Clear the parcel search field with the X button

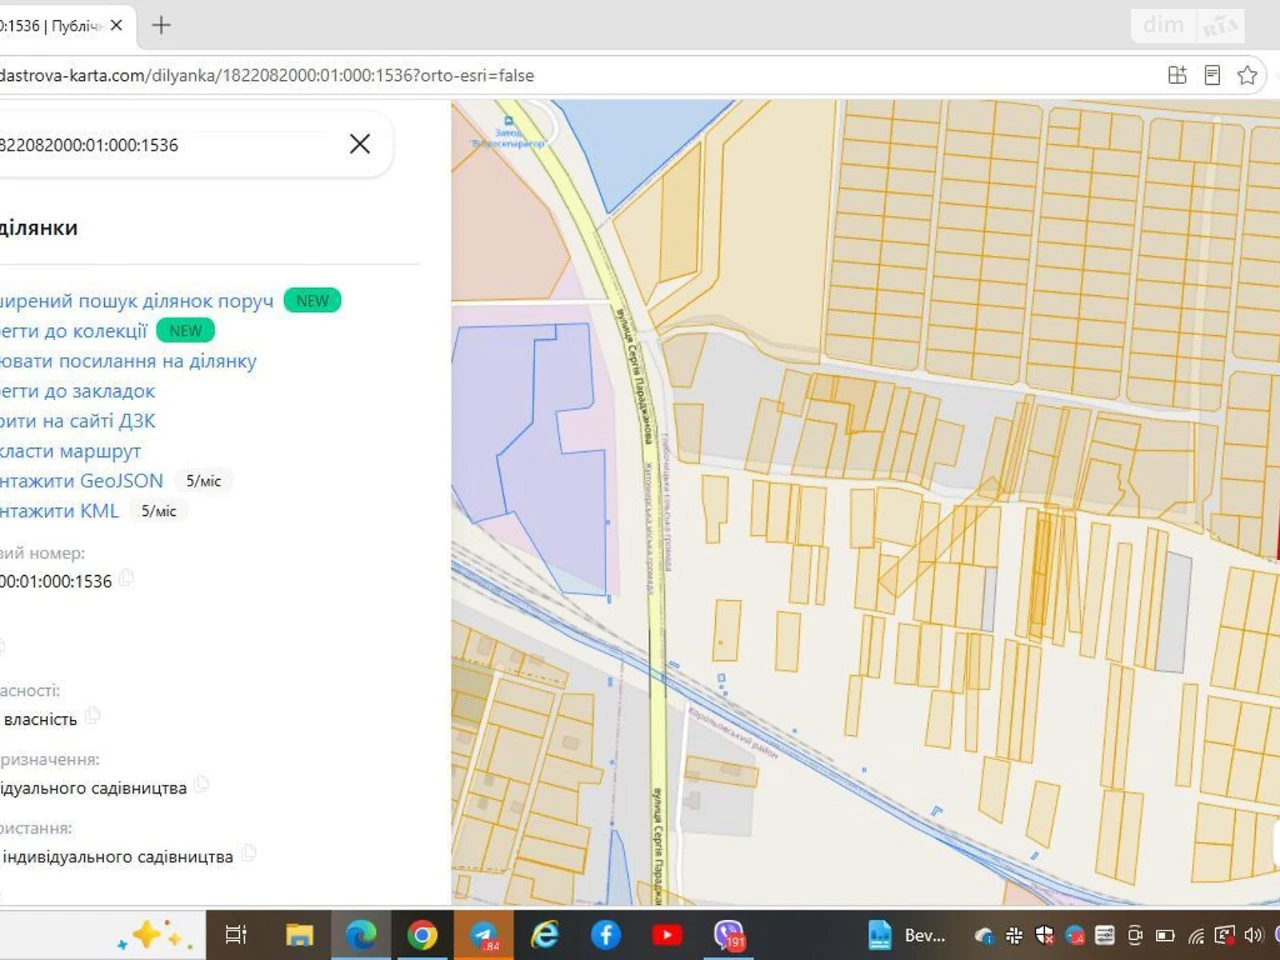pos(360,144)
